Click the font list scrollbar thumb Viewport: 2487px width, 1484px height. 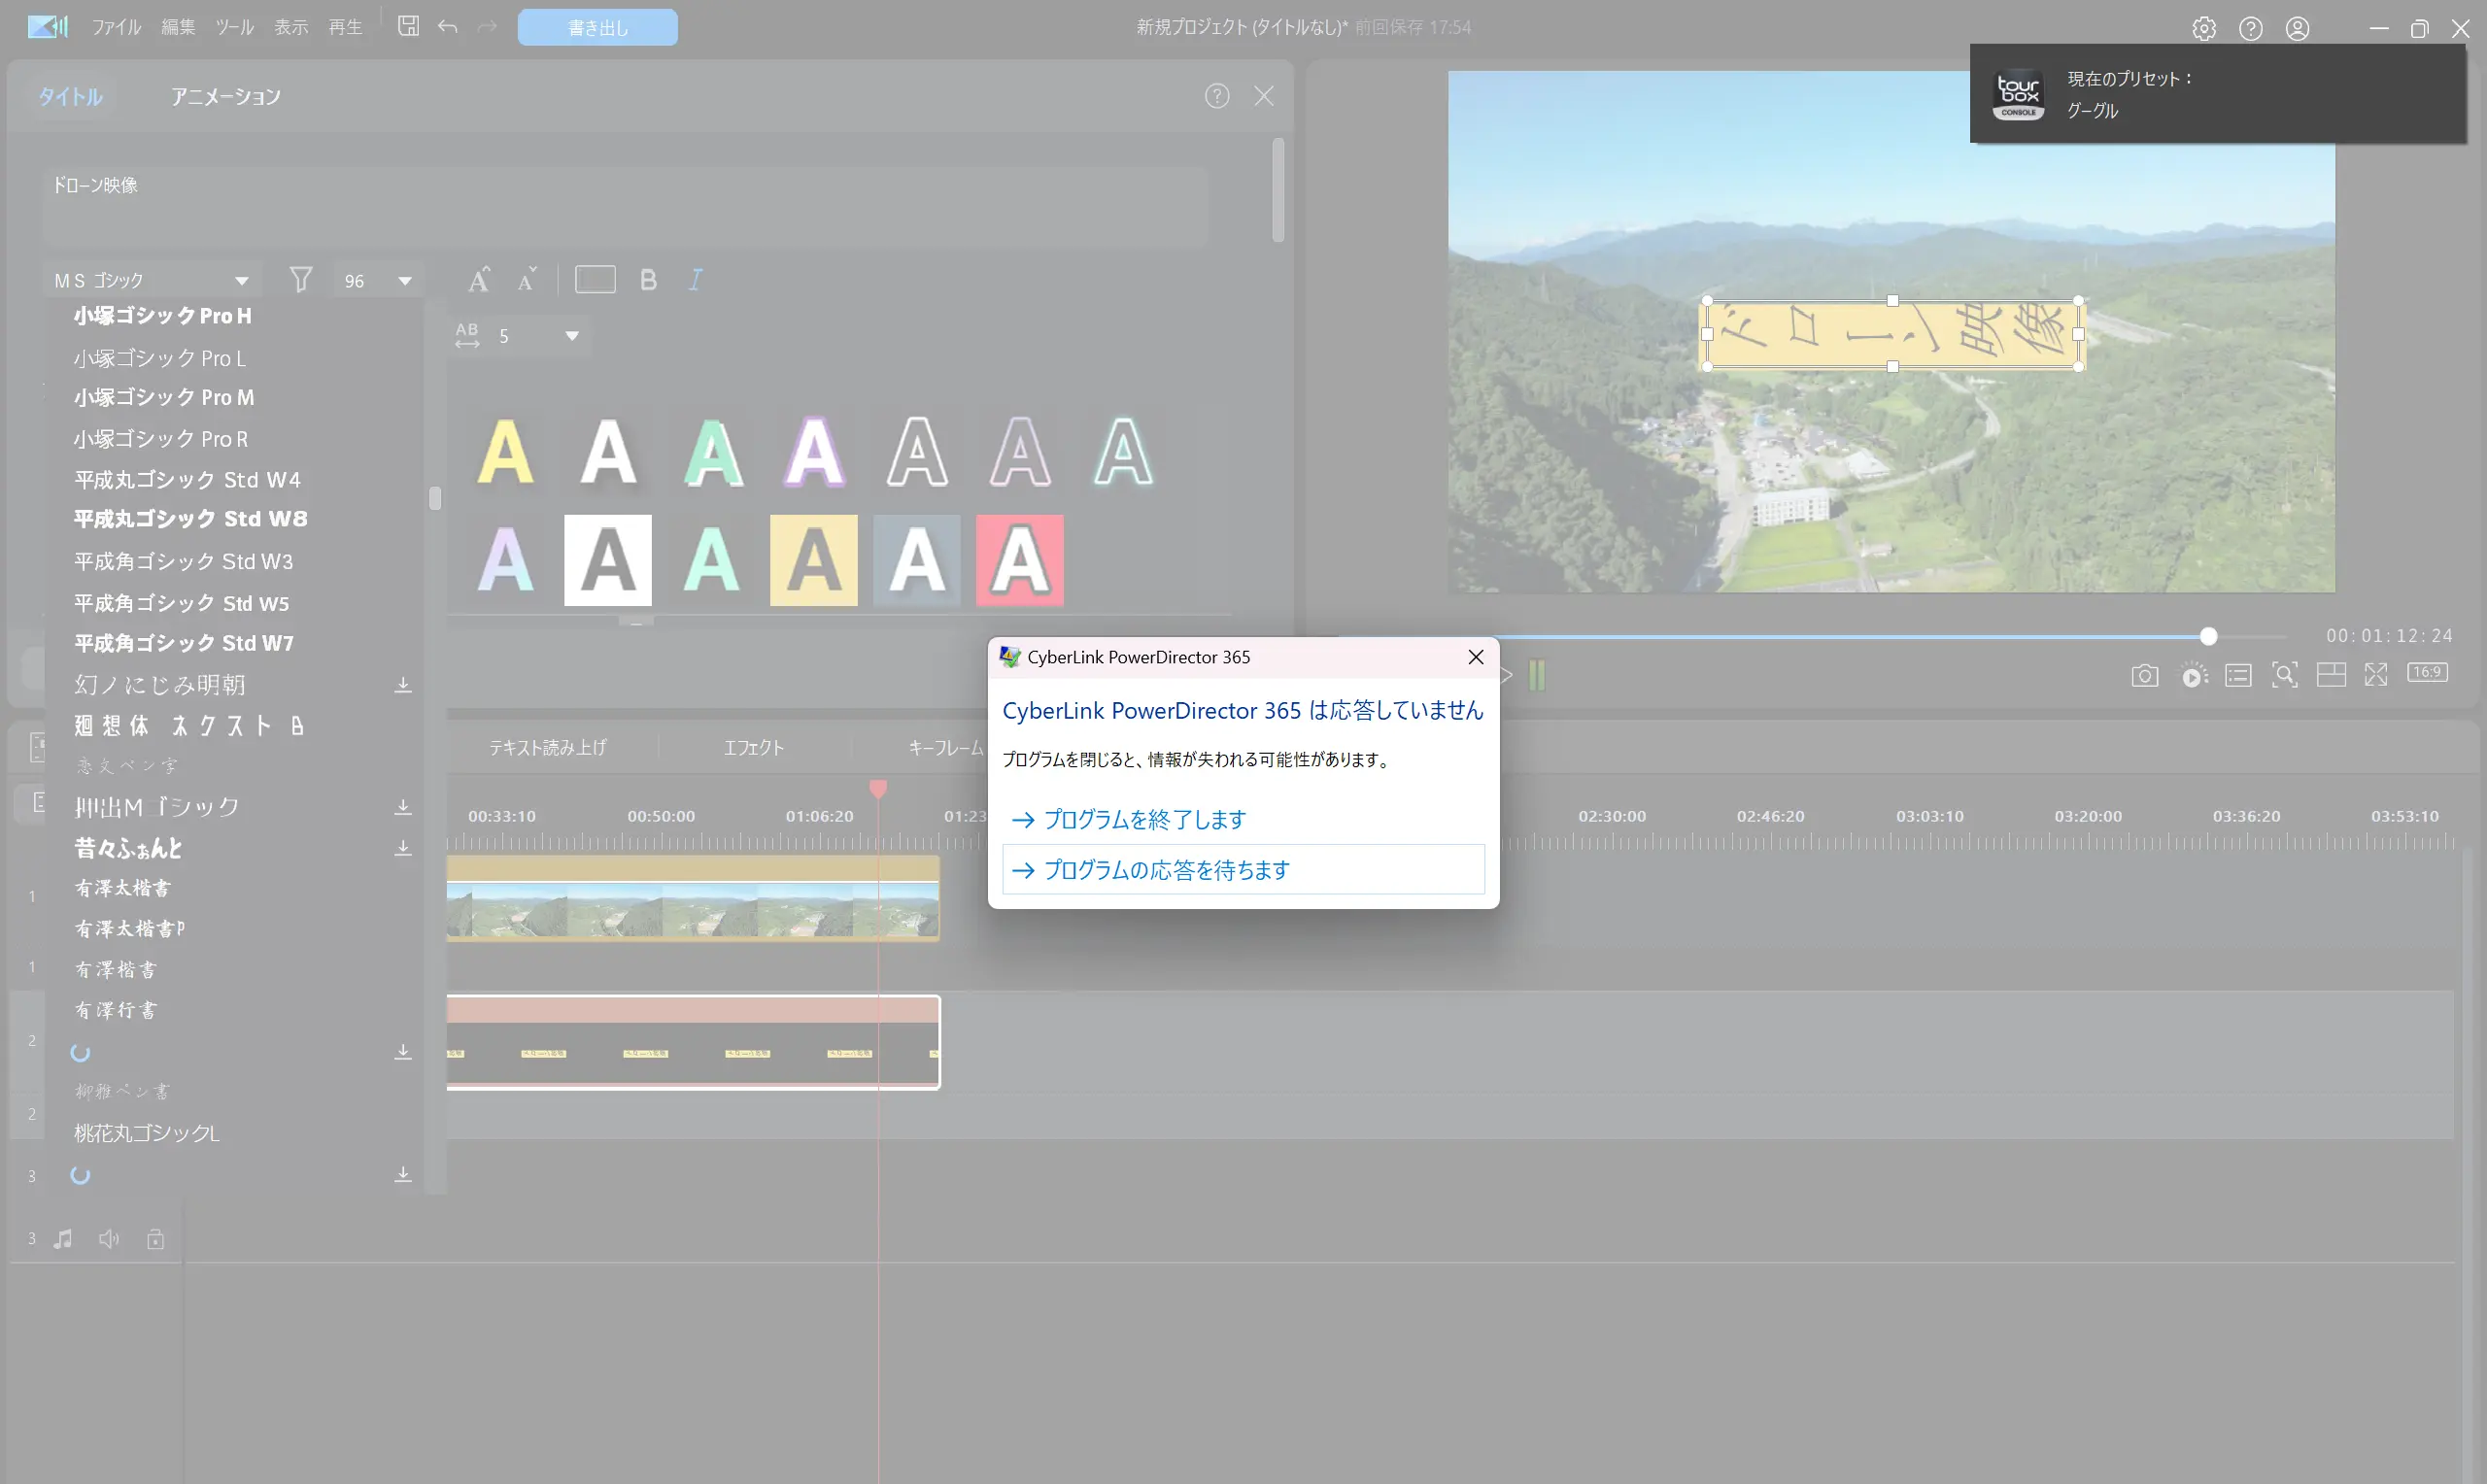435,498
